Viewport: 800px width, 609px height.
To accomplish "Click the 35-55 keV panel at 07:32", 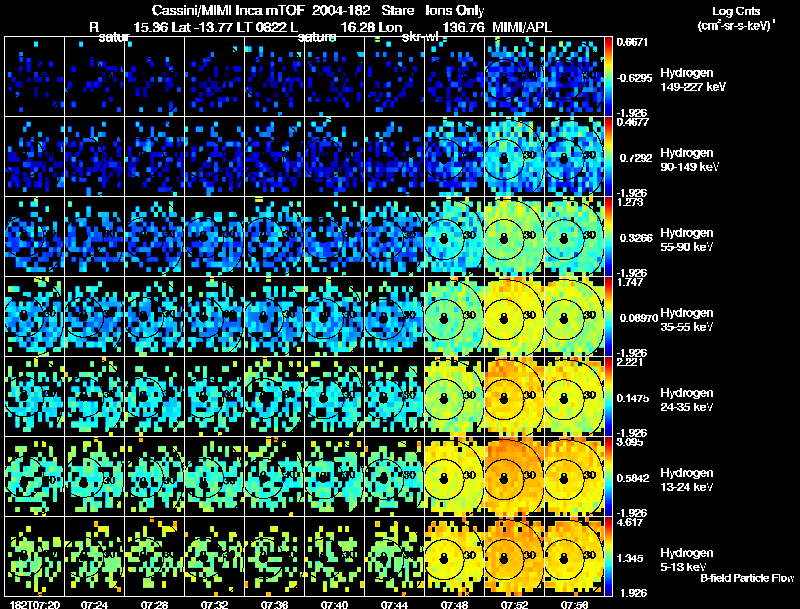I will coord(214,317).
